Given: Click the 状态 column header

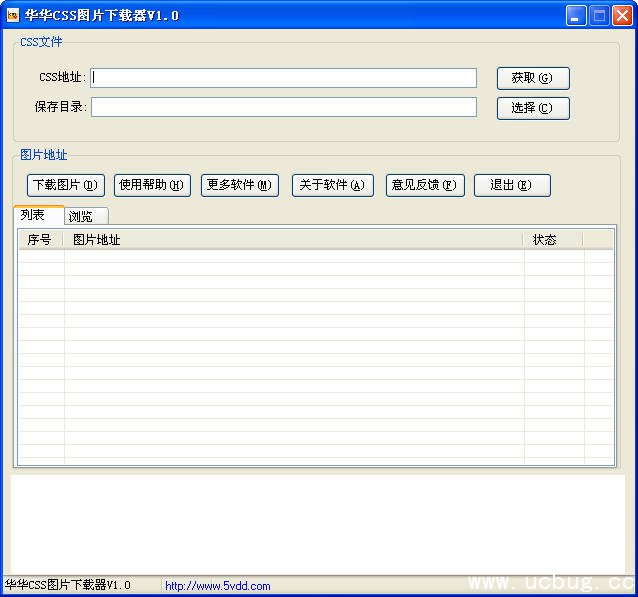Looking at the screenshot, I should pyautogui.click(x=552, y=240).
